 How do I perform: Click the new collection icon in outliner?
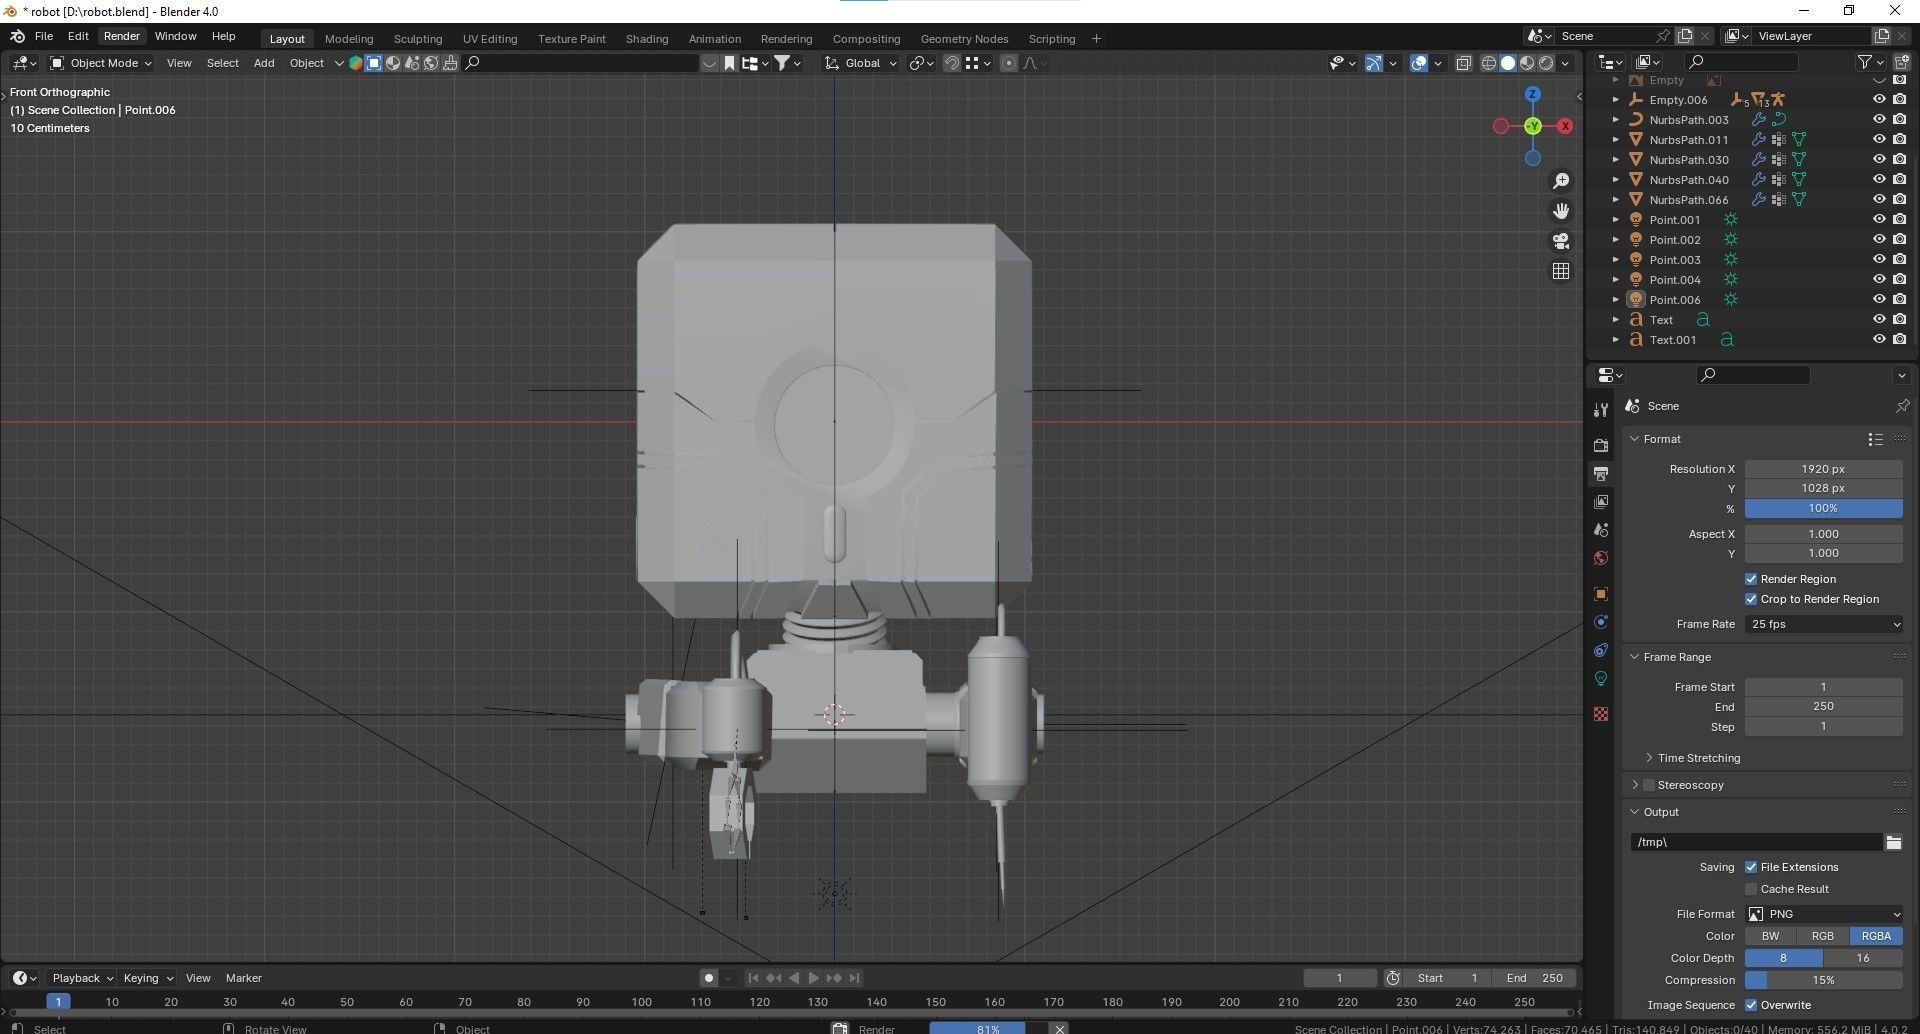[1901, 62]
